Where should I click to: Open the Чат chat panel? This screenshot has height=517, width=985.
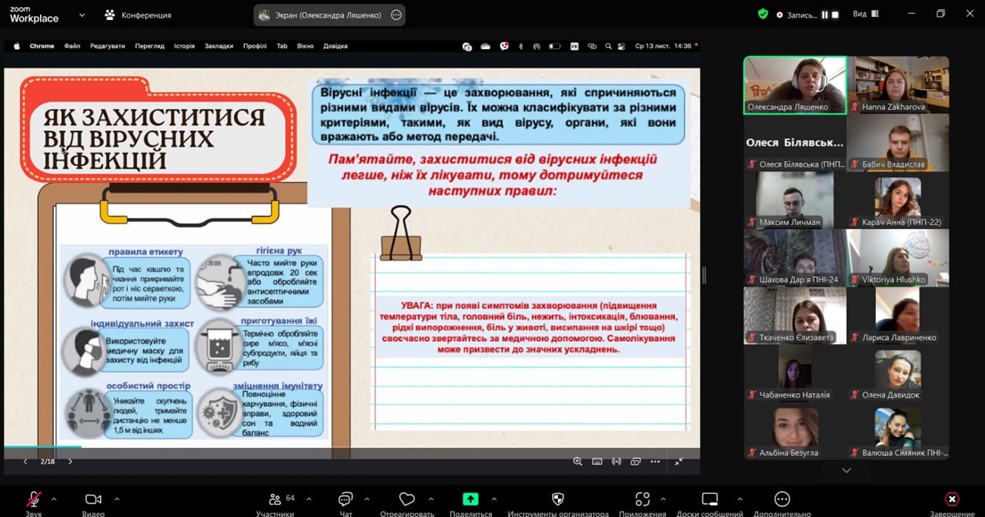(x=345, y=499)
